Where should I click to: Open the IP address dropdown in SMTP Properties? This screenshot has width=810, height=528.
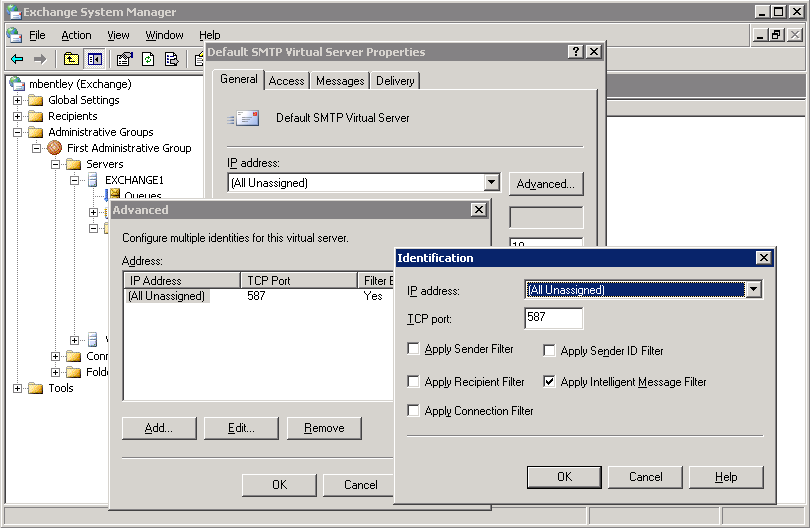tap(492, 182)
